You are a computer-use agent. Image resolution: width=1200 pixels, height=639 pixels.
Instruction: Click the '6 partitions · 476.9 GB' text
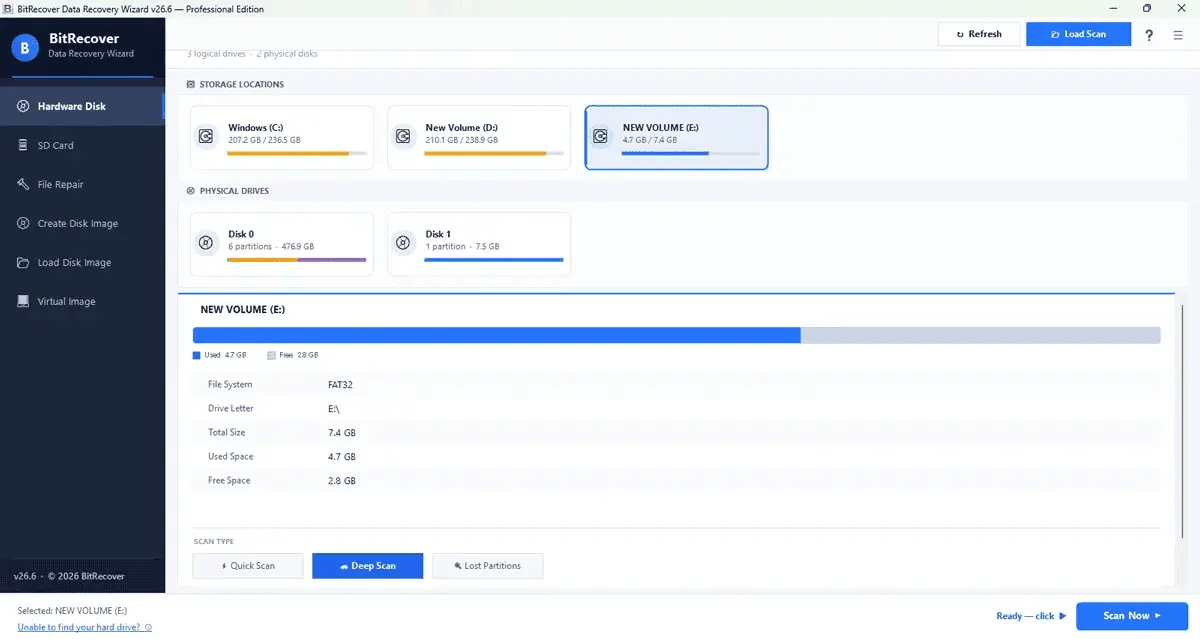click(271, 246)
